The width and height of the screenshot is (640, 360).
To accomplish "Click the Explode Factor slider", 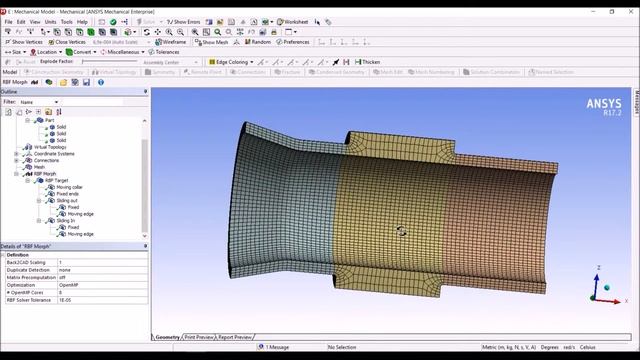I will point(109,62).
